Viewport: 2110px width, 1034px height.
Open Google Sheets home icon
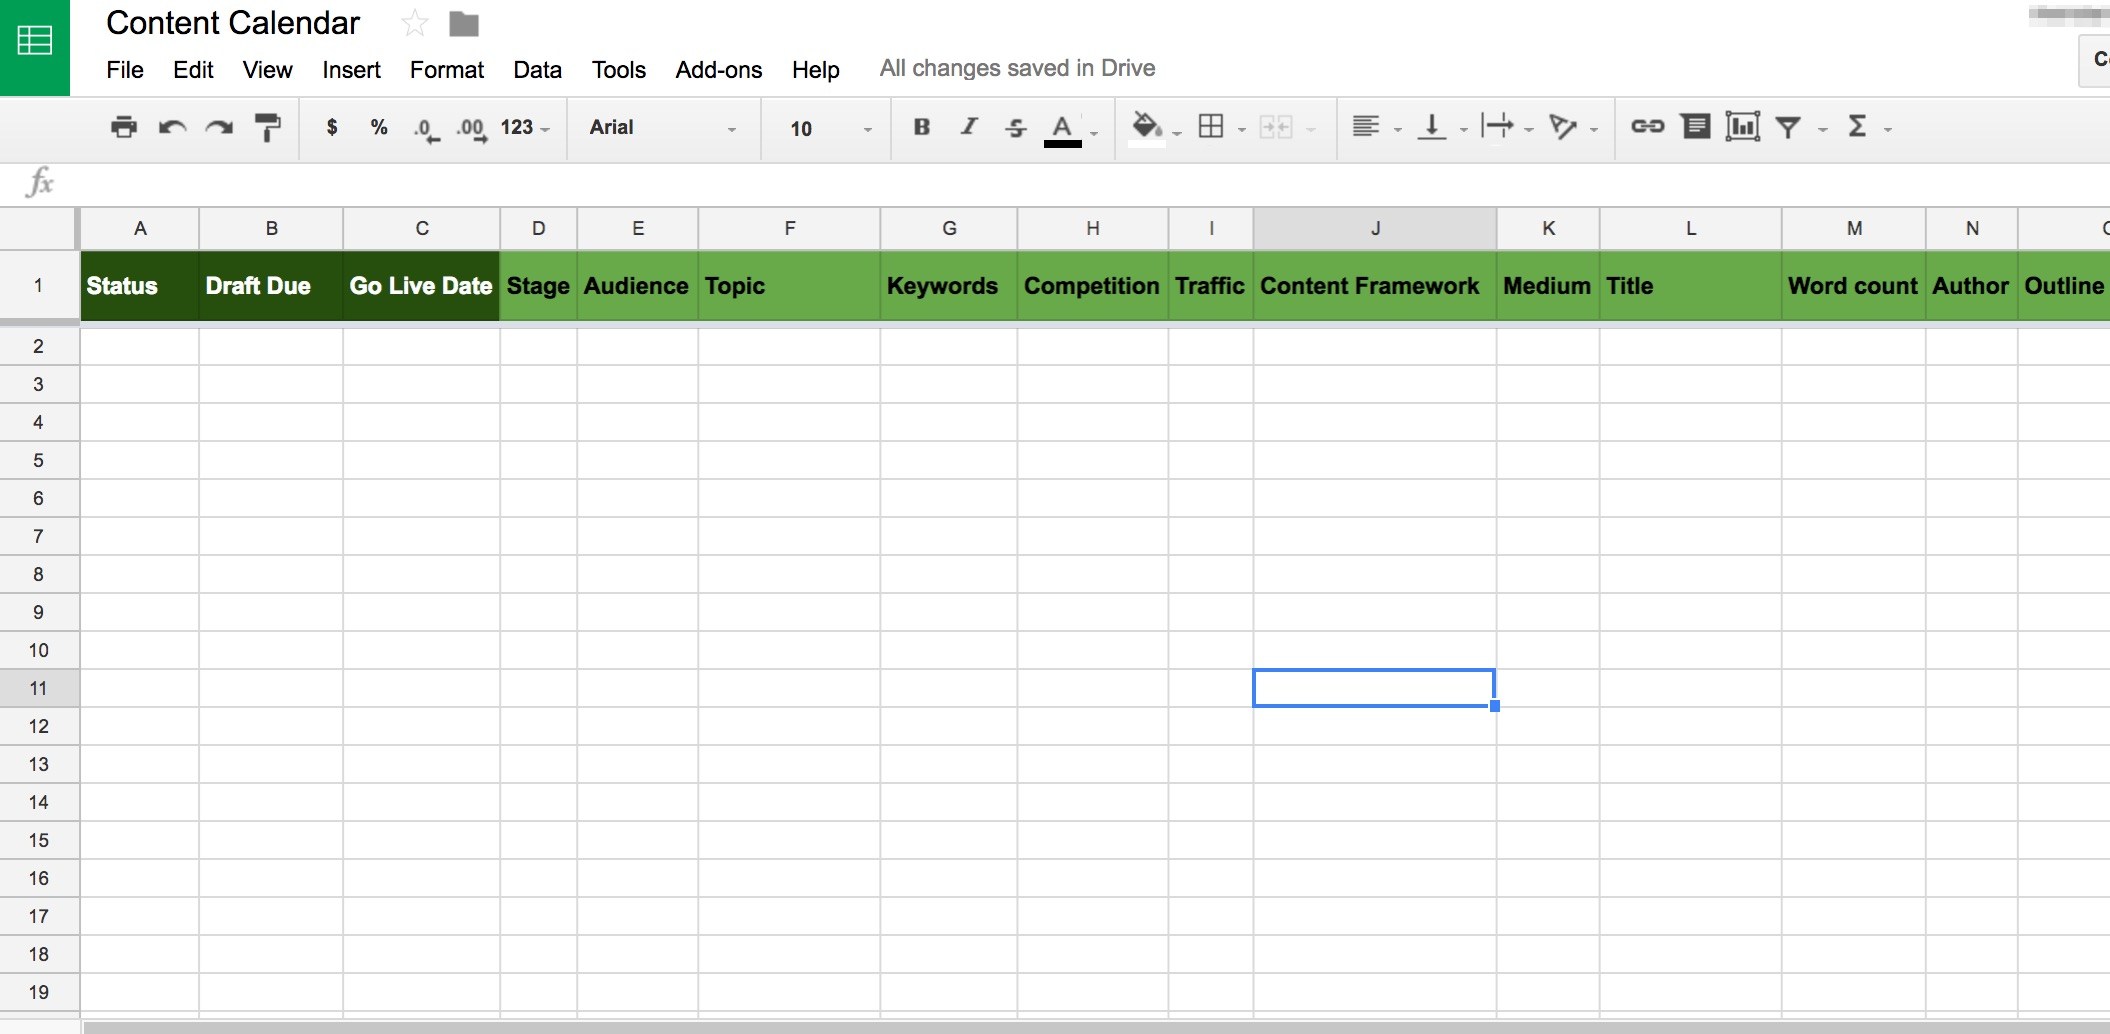coord(35,42)
